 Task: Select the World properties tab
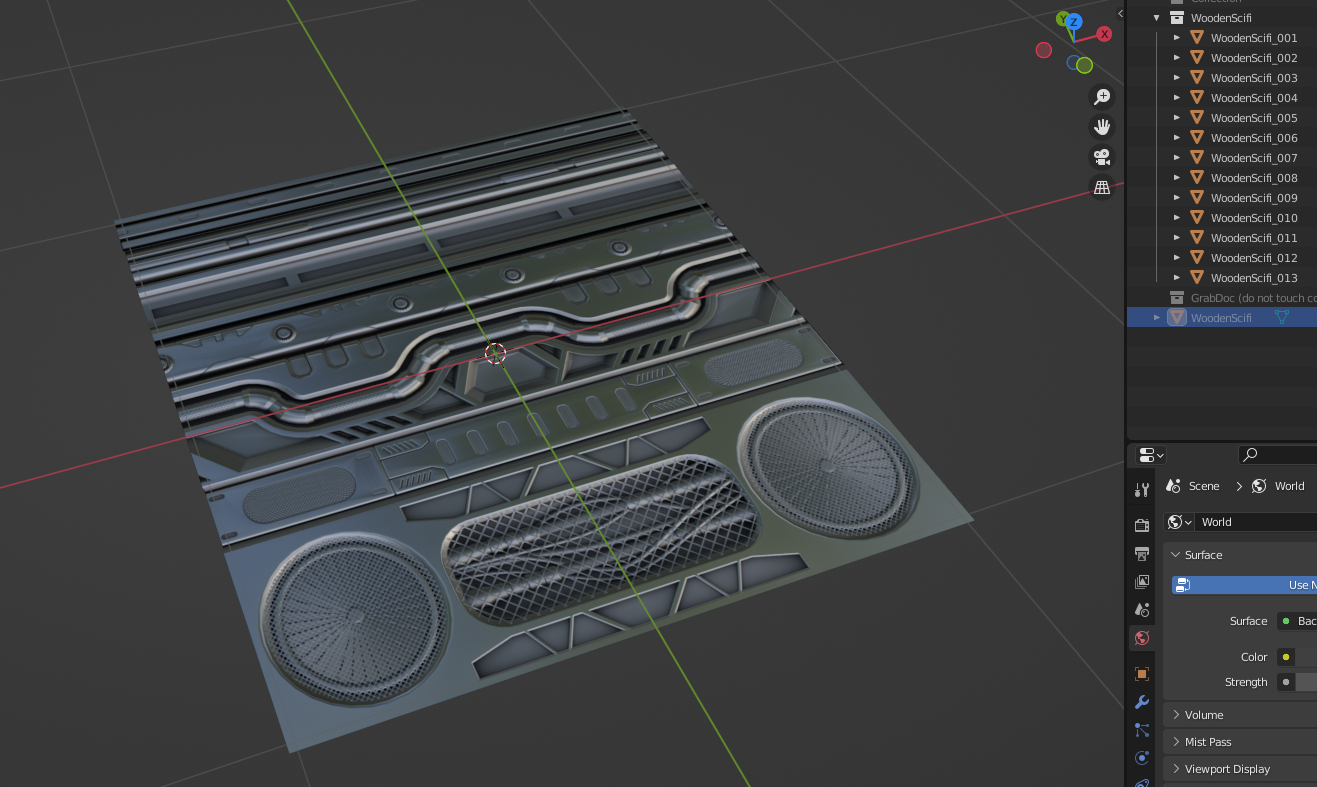(x=1142, y=638)
